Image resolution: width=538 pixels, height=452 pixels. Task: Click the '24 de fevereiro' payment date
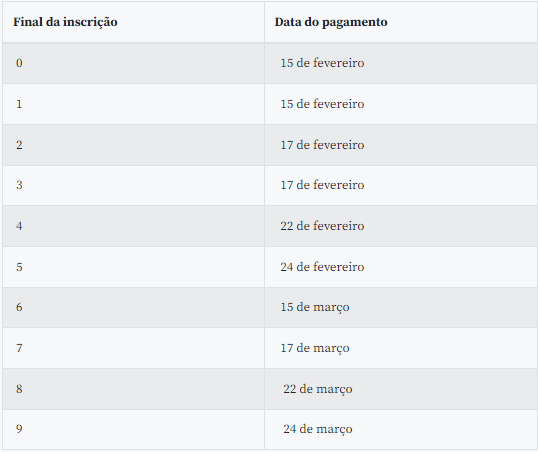(322, 267)
